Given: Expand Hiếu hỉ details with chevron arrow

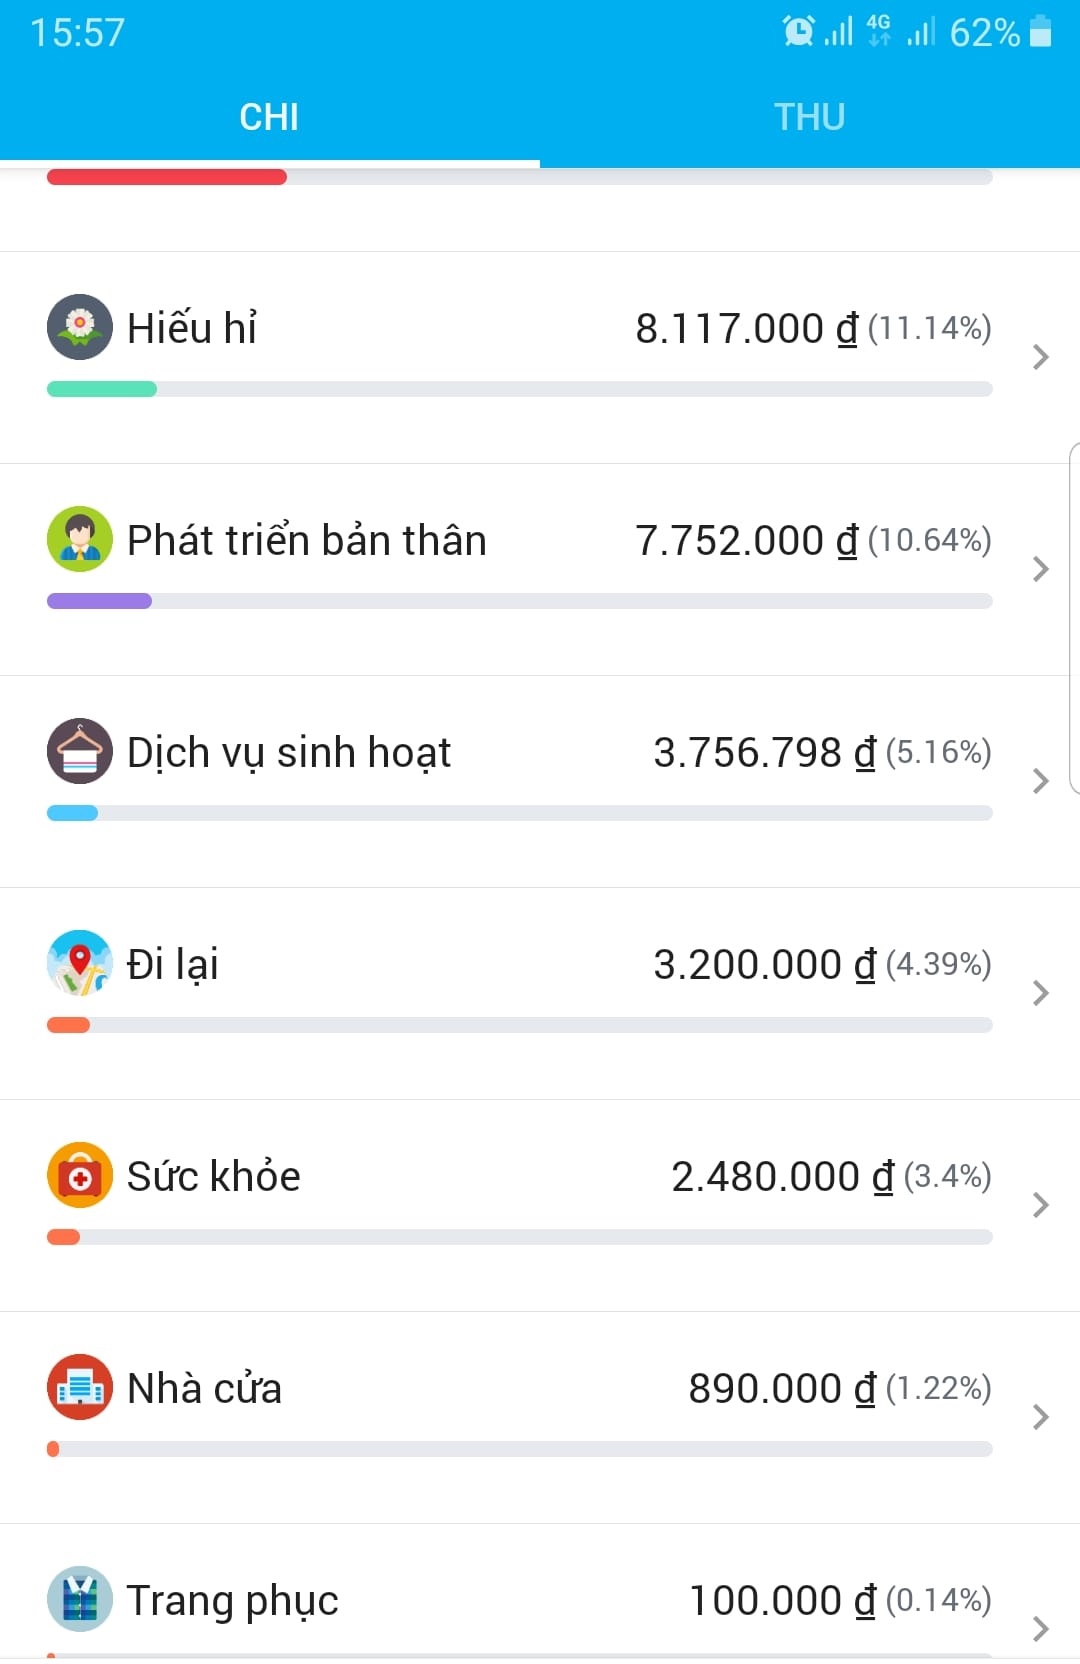Looking at the screenshot, I should [1040, 357].
